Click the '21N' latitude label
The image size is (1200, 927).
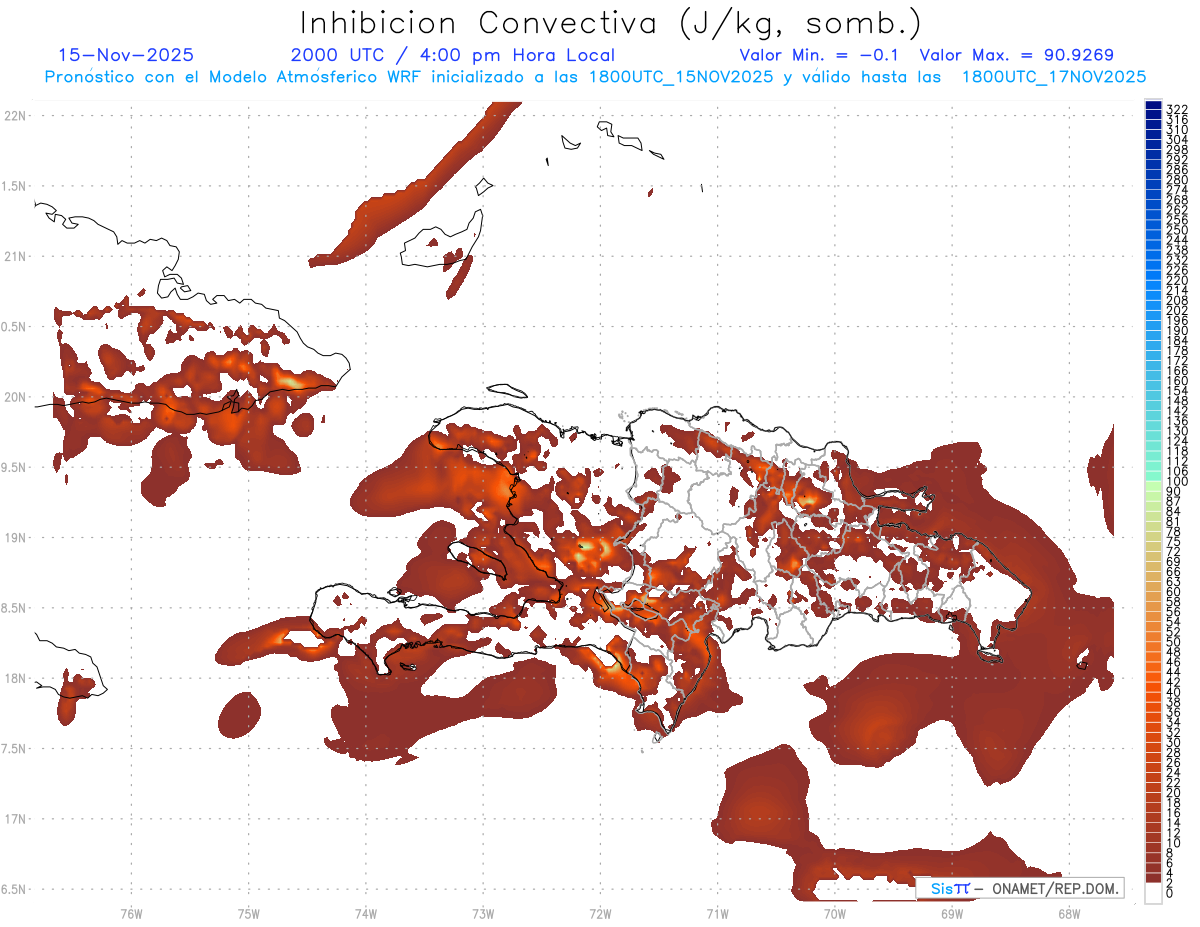[x=15, y=256]
